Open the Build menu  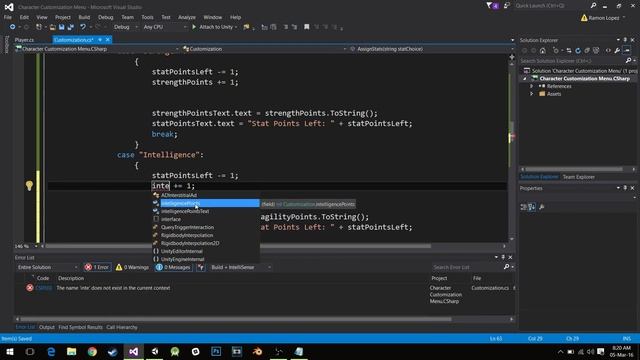84,17
